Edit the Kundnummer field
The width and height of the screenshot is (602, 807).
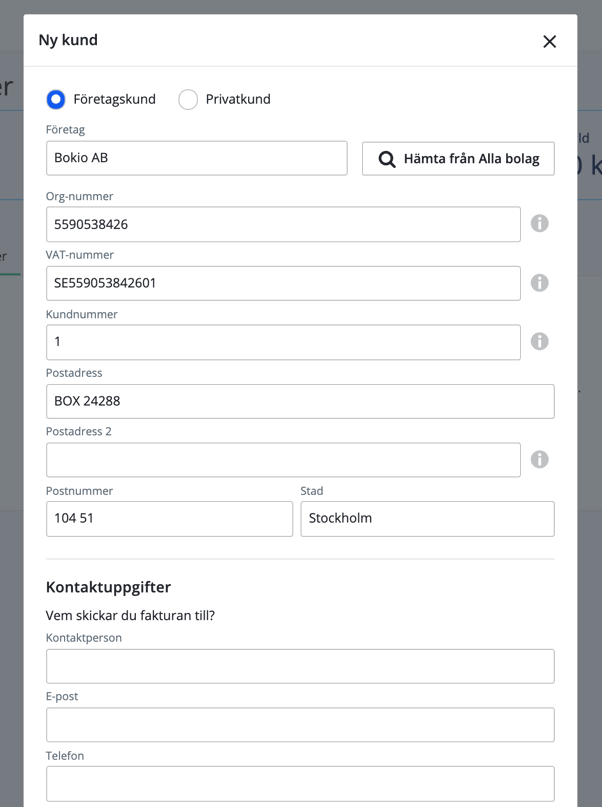coord(283,342)
